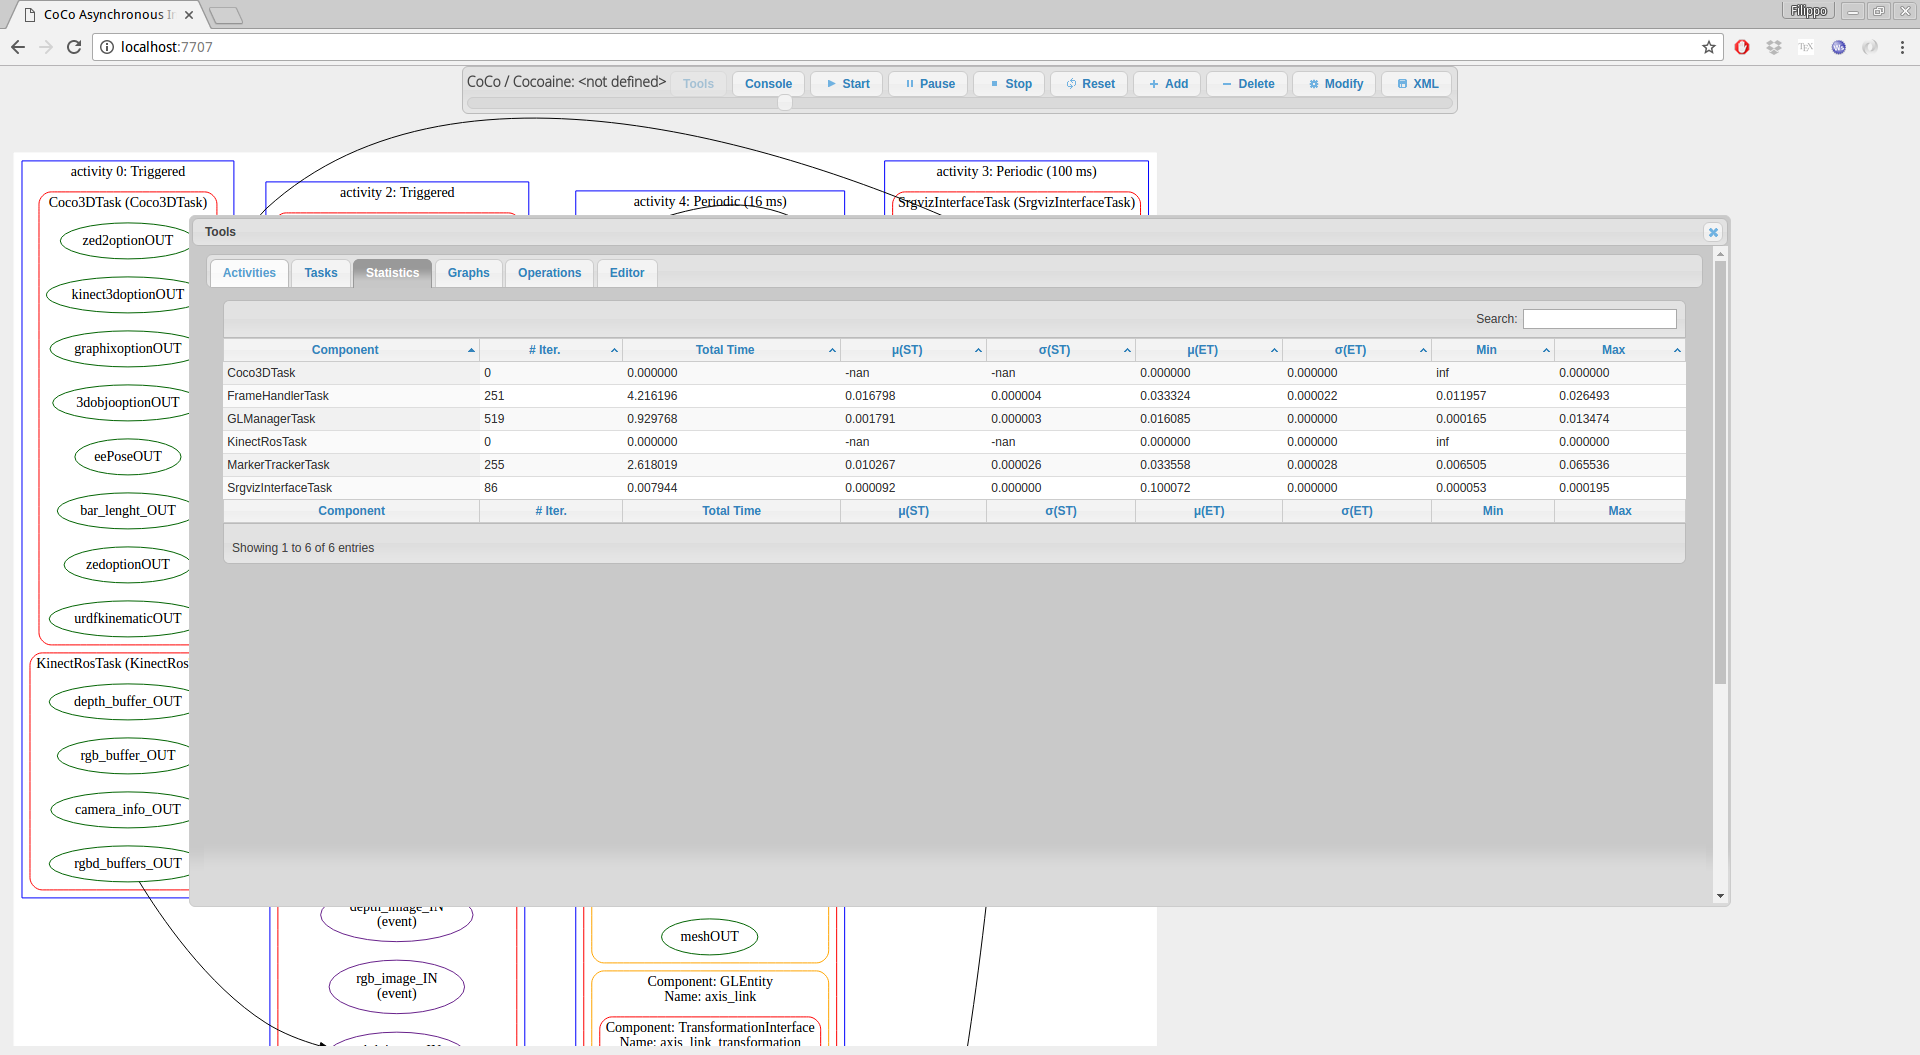This screenshot has width=1920, height=1055.
Task: Click the browser Back arrow
Action: [18, 47]
